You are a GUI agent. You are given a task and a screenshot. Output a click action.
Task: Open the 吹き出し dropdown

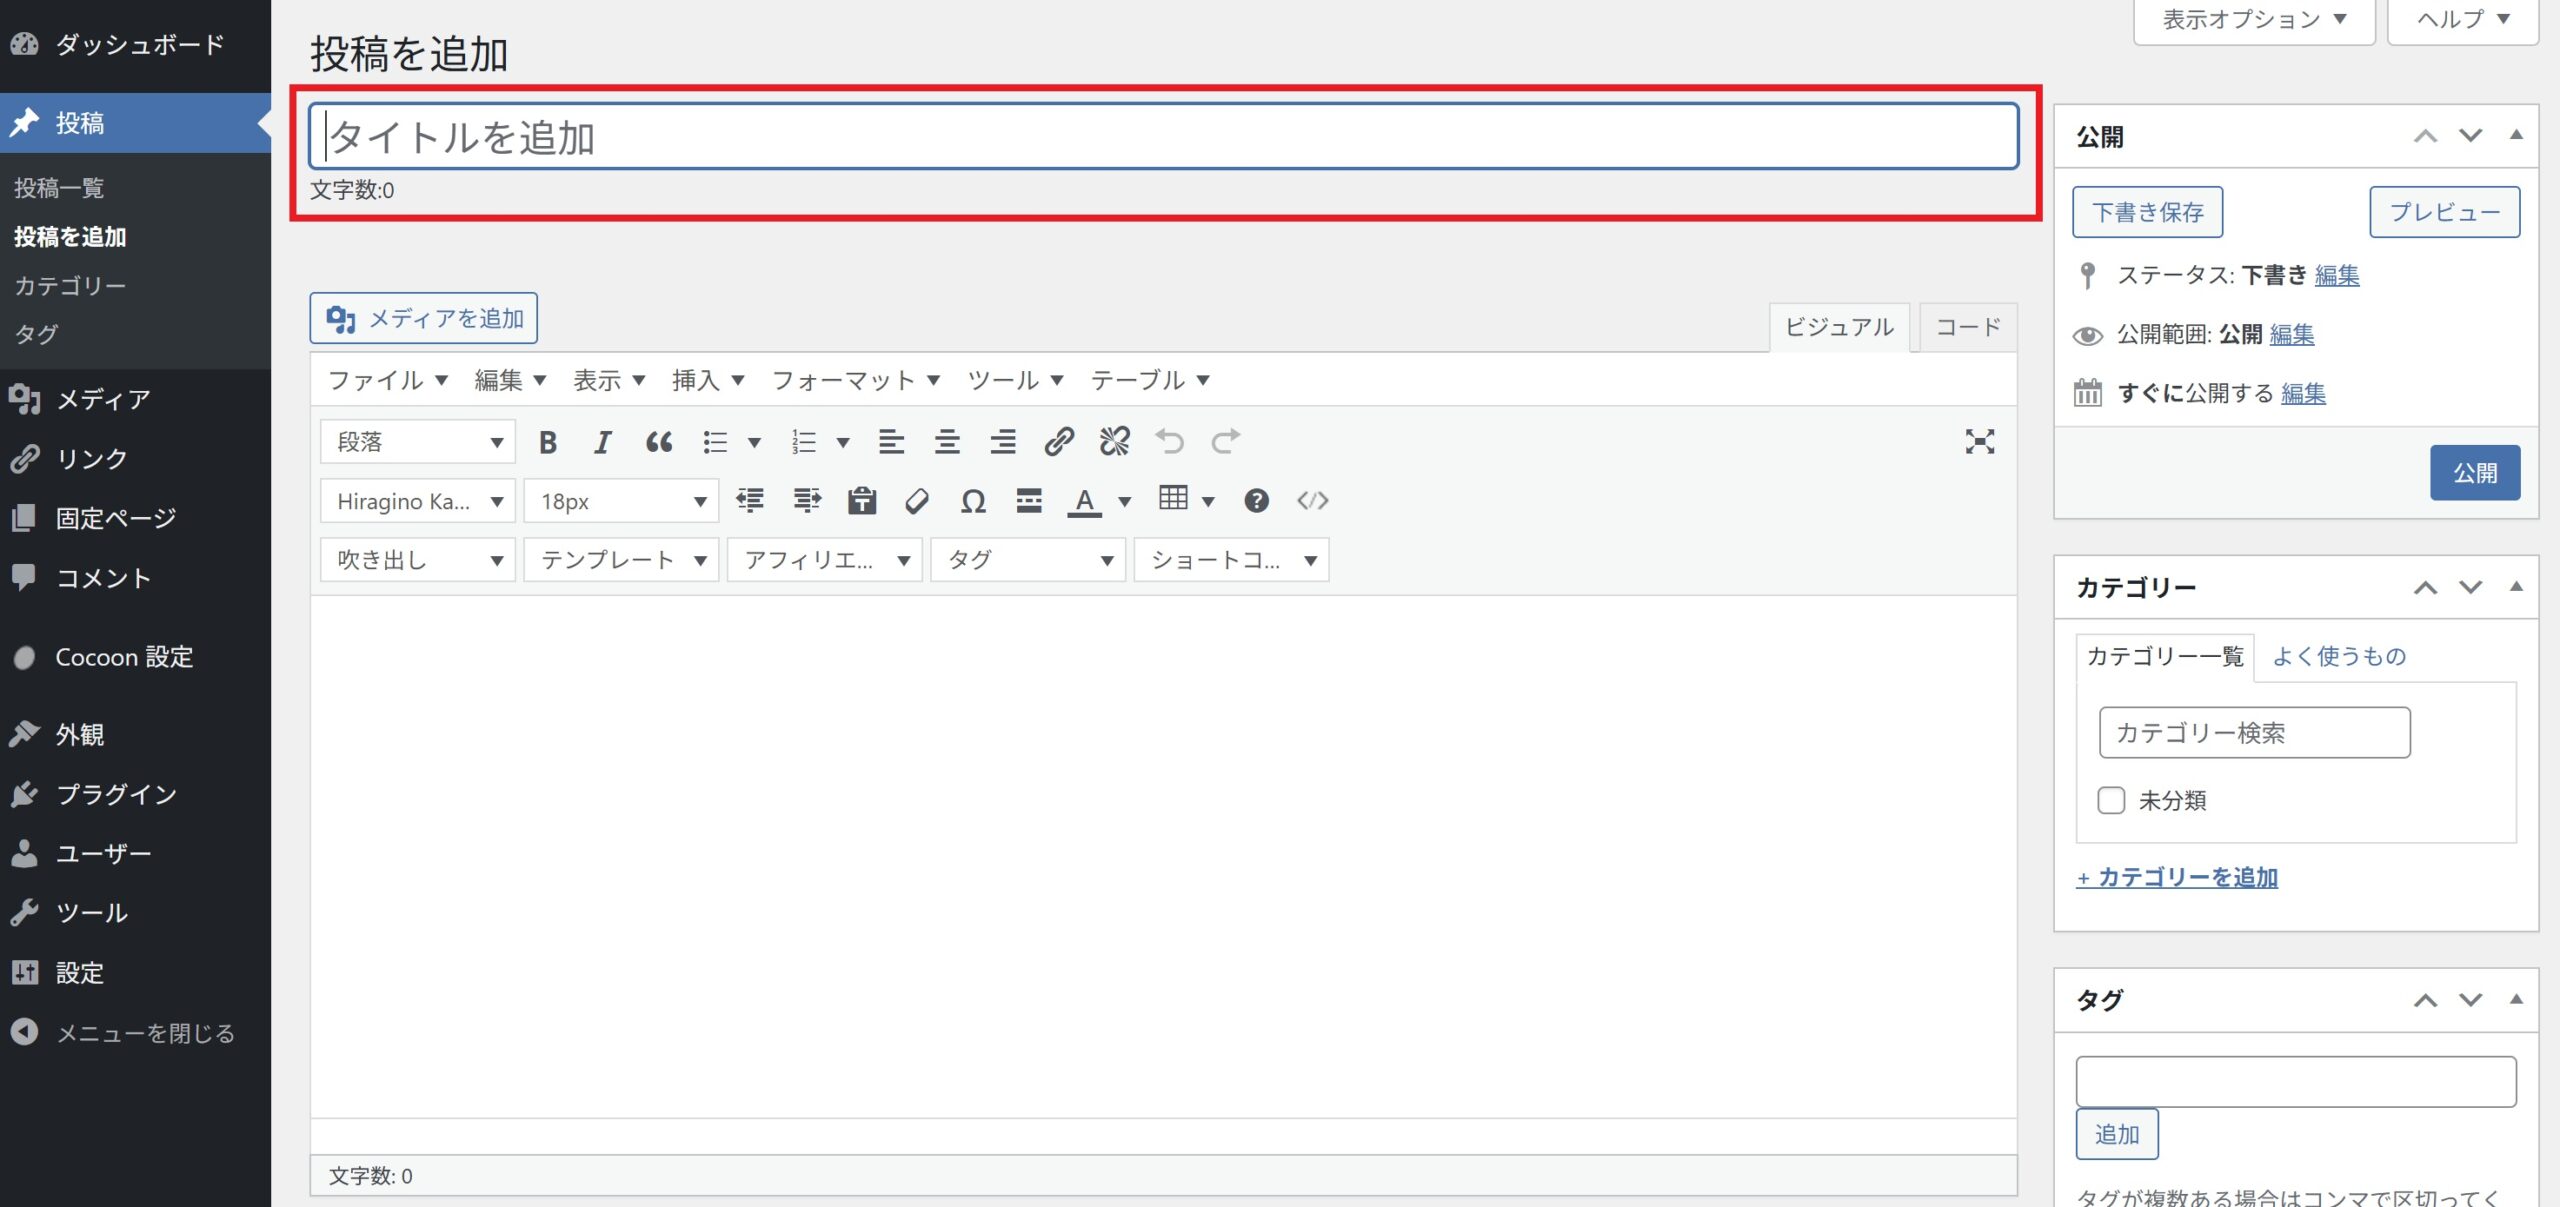(417, 560)
